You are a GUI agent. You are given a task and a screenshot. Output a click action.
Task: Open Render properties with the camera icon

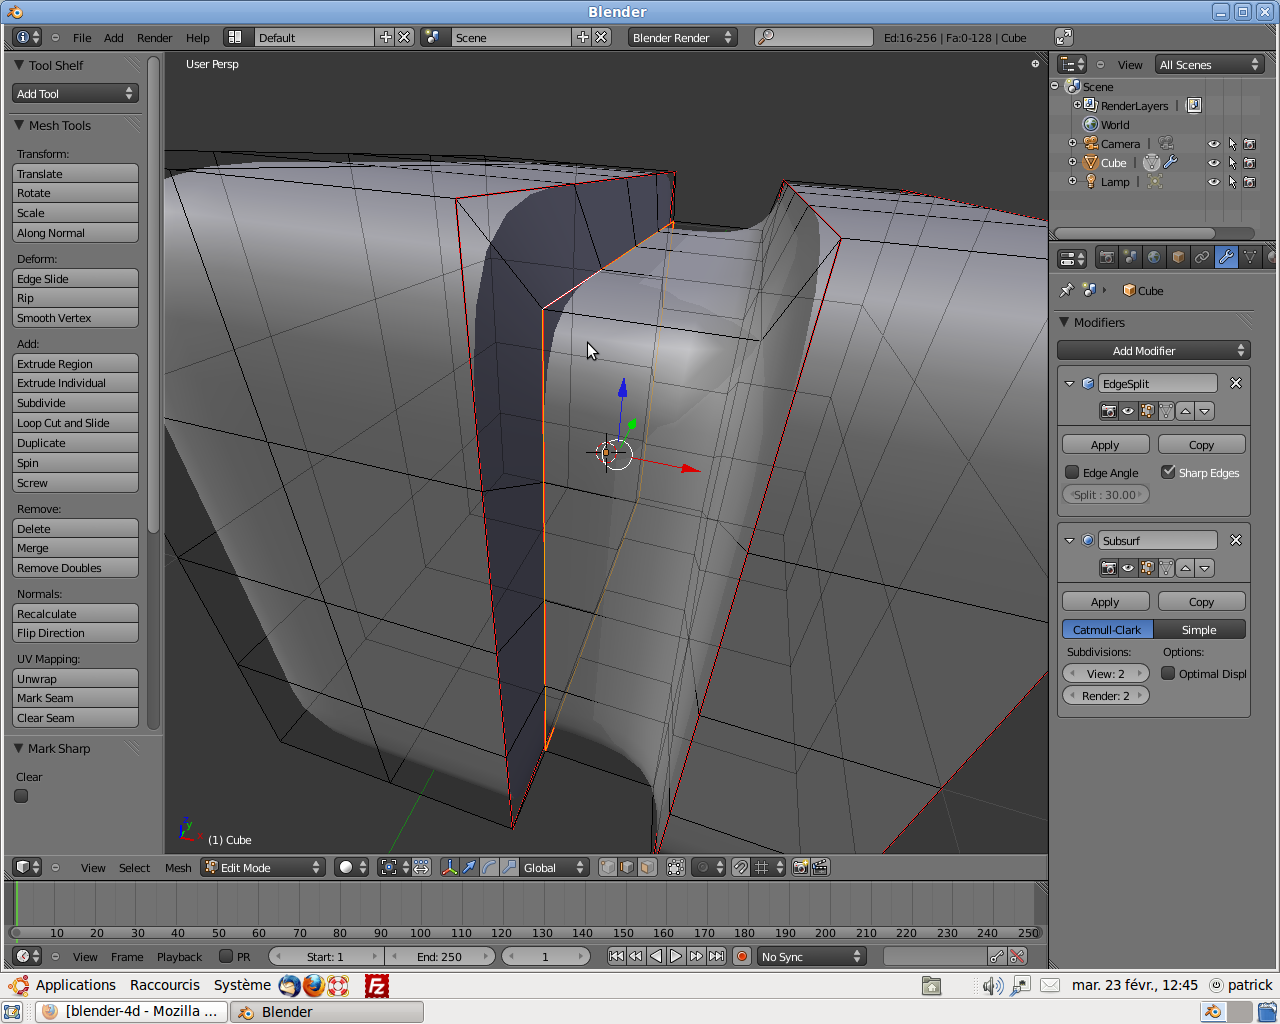[x=1105, y=257]
